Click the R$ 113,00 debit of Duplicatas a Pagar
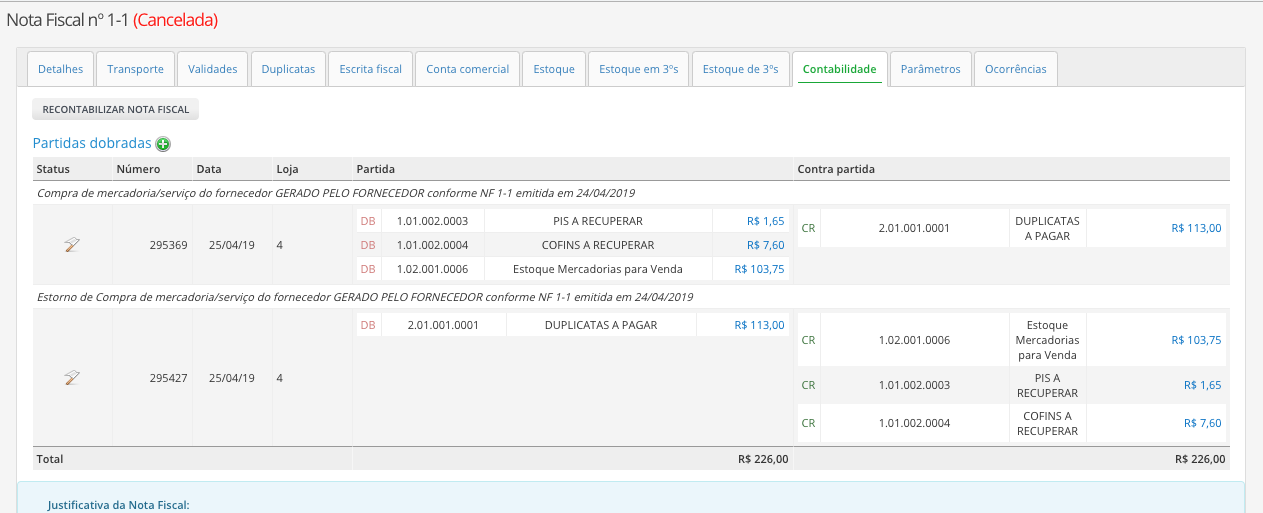Screen dimensions: 1263x513 760,325
